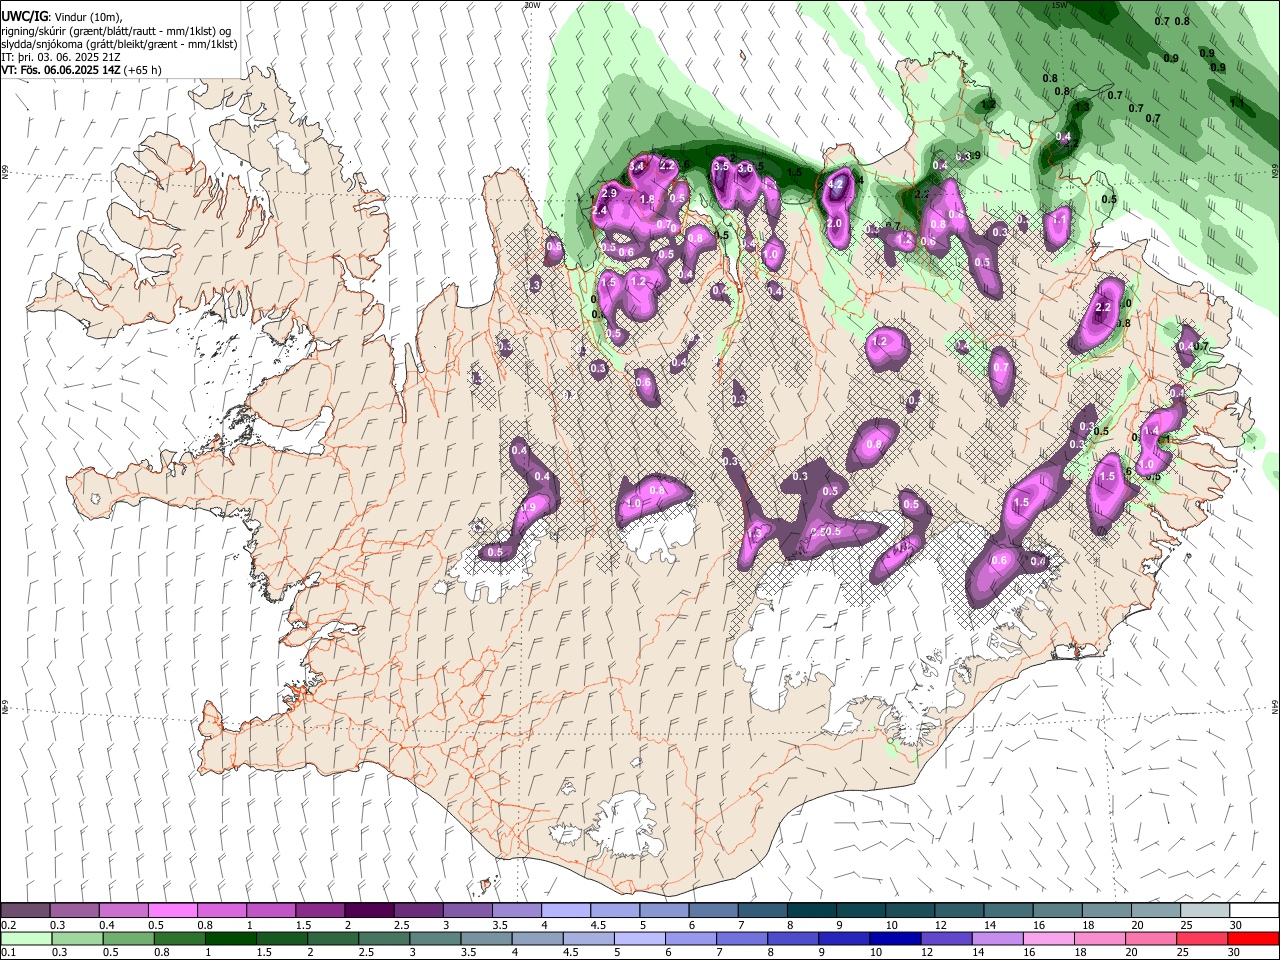Pick the upper-row purple swatch labeled 3
Image resolution: width=1280 pixels, height=960 pixels.
tap(467, 911)
